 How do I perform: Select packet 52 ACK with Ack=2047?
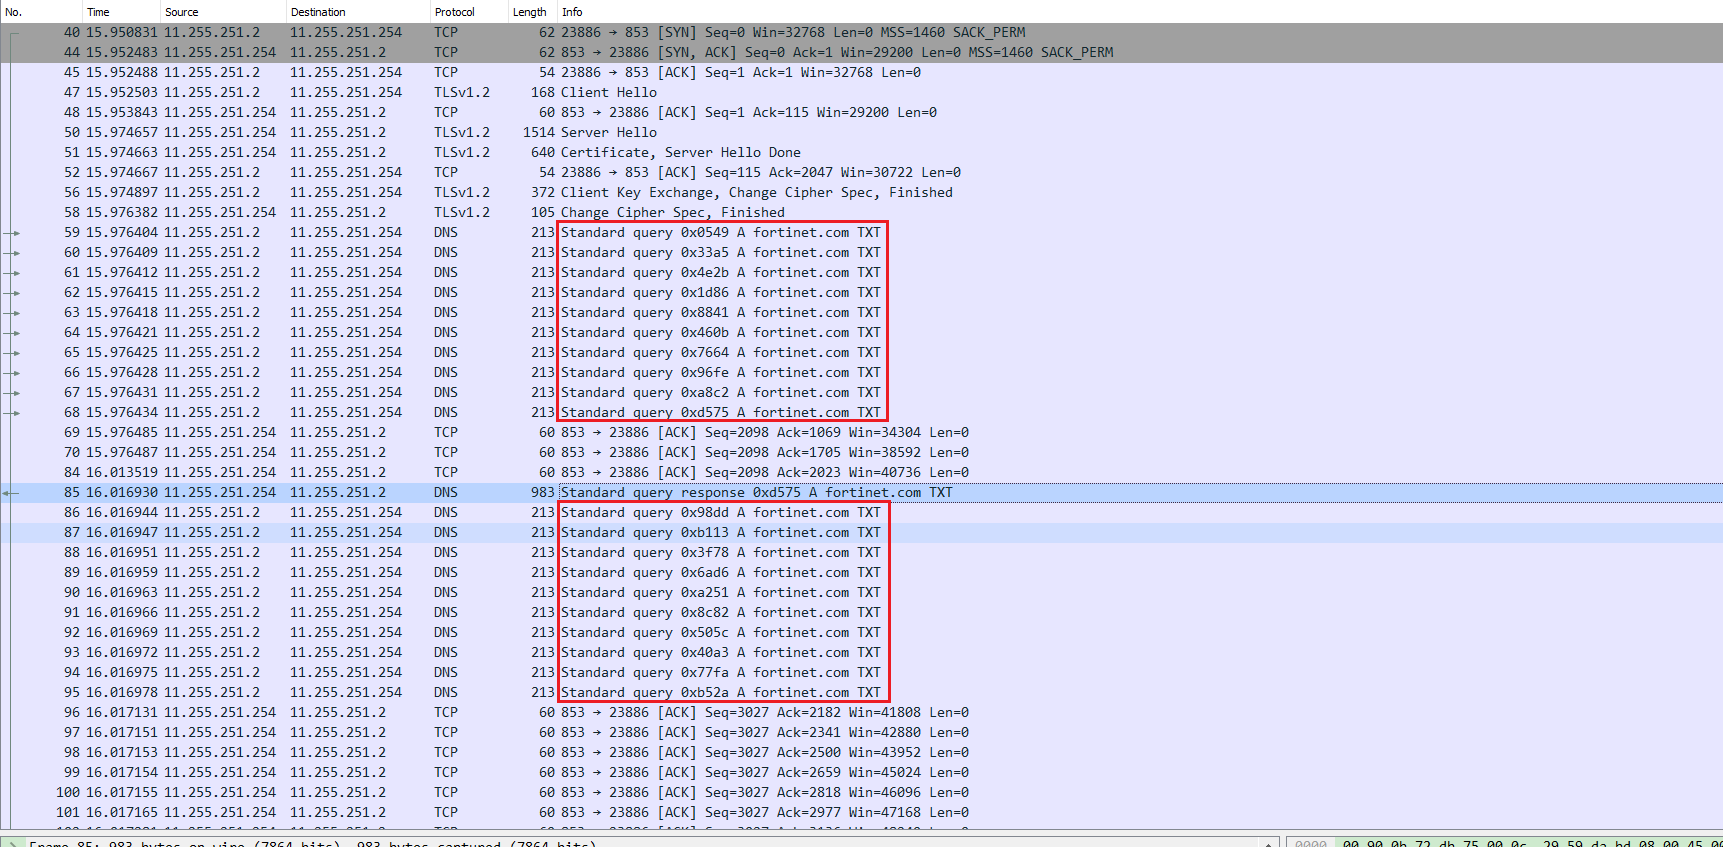861,172
